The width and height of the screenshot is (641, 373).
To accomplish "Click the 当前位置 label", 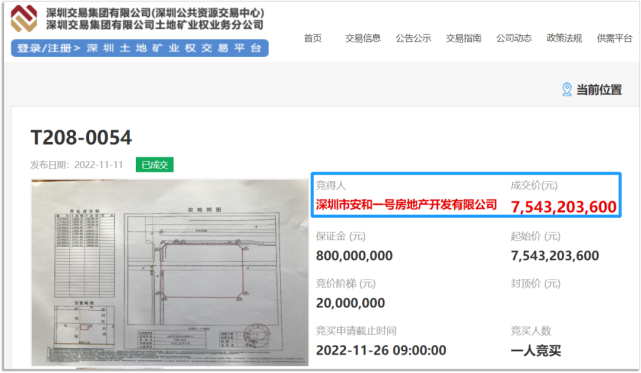I will [599, 90].
